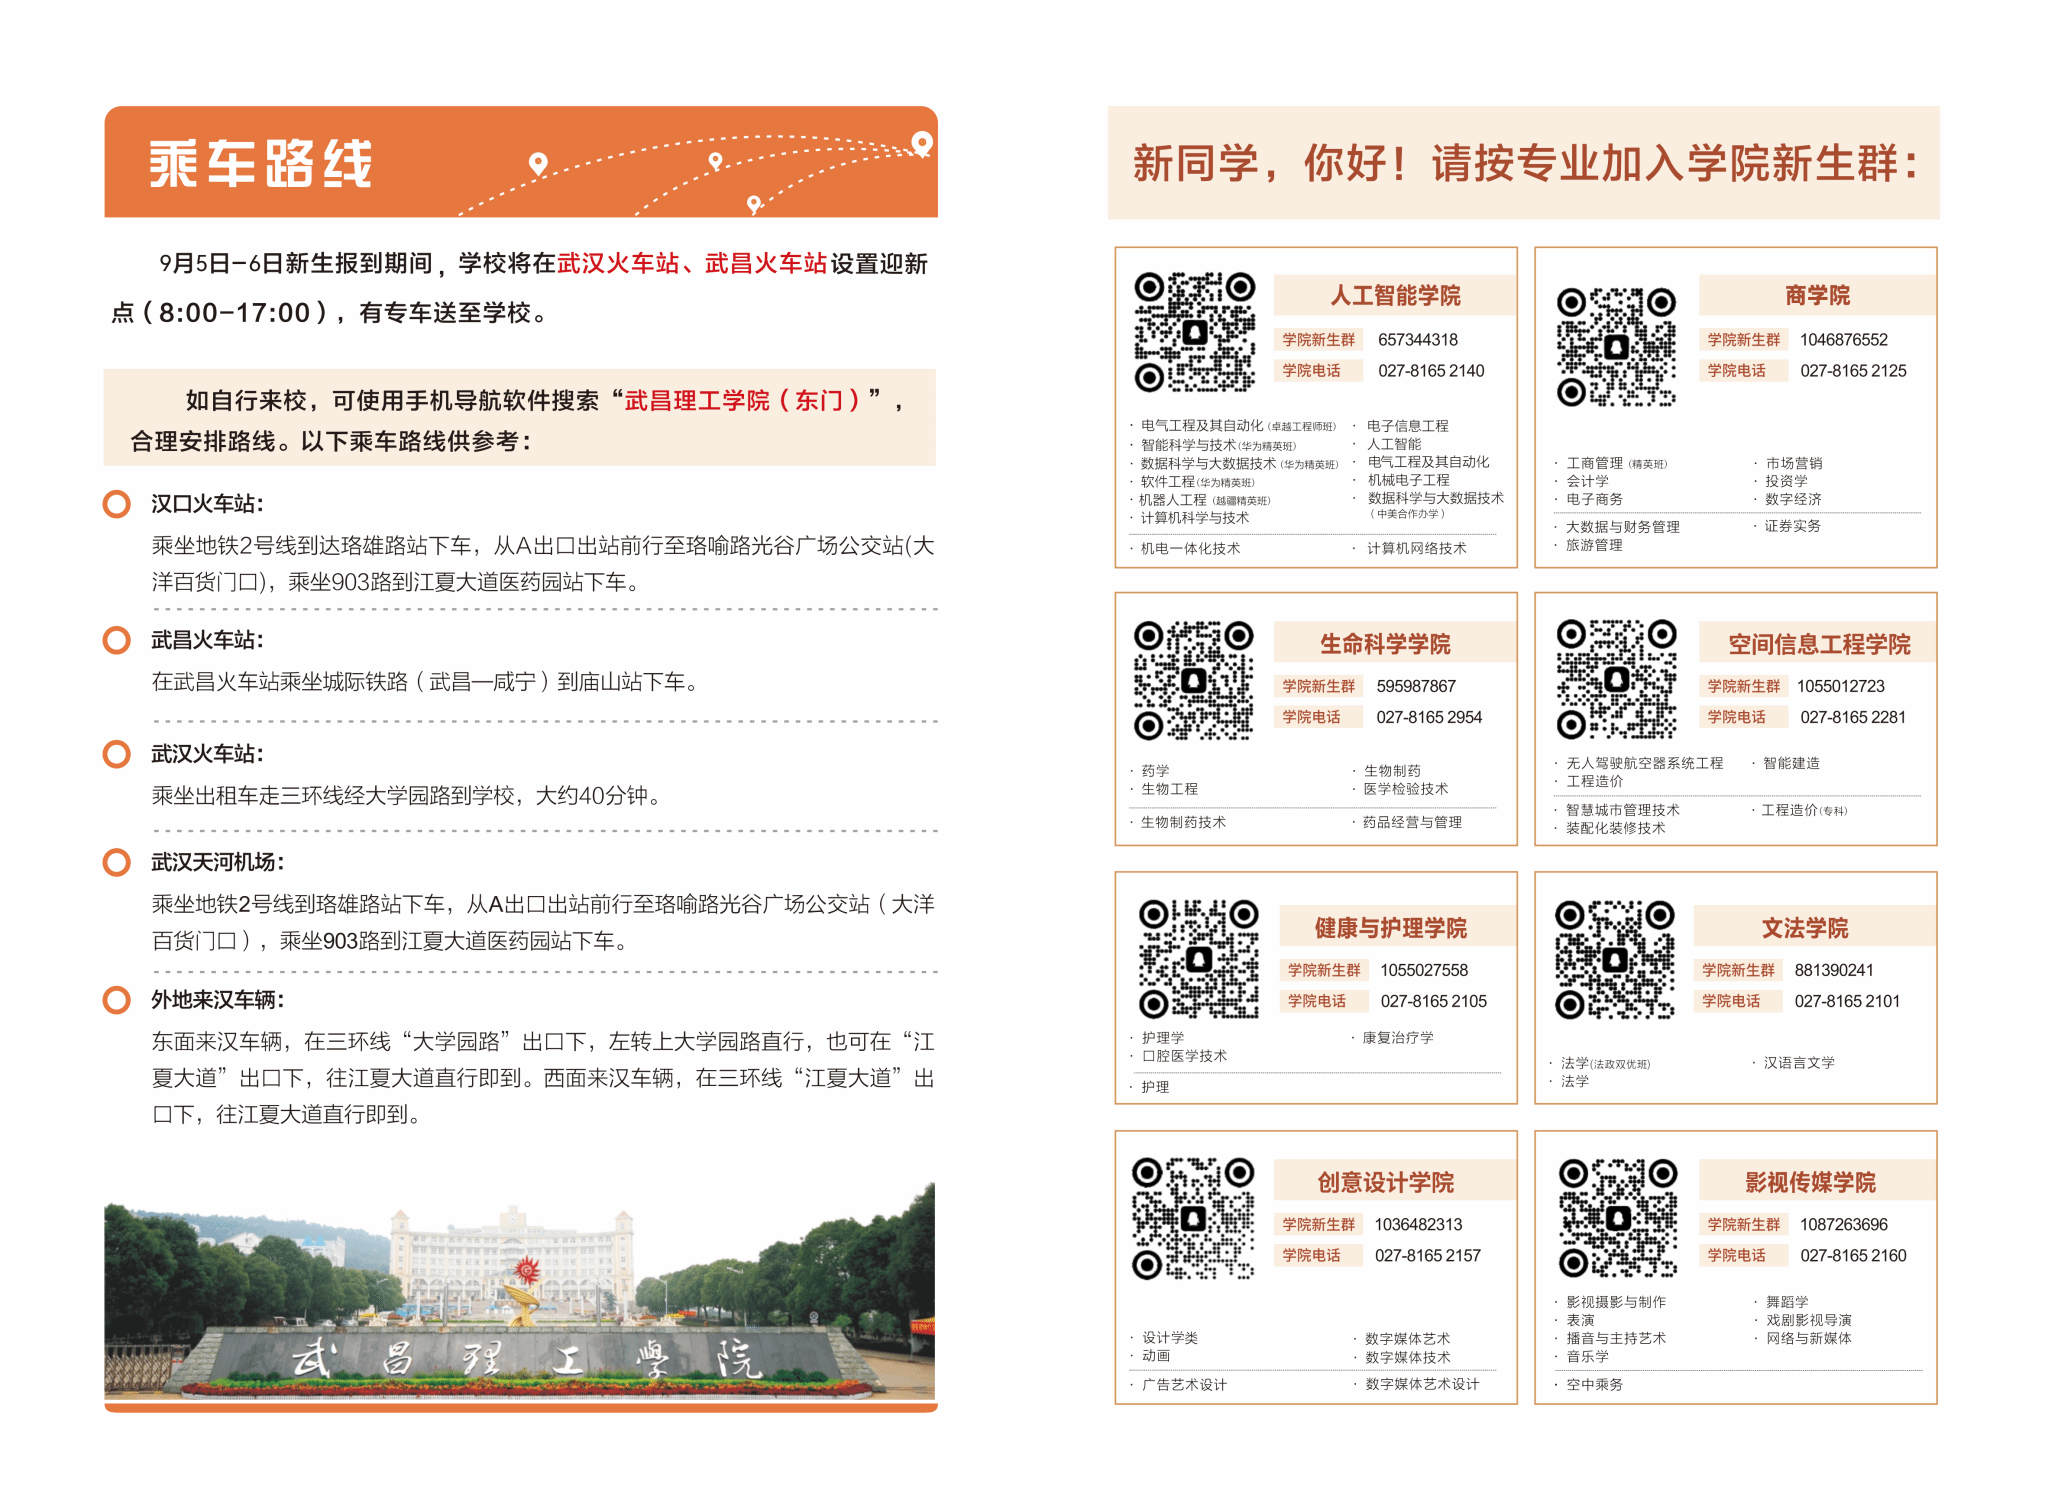Click the 文法学院 card title
This screenshot has width=2048, height=1505.
coord(1805,928)
